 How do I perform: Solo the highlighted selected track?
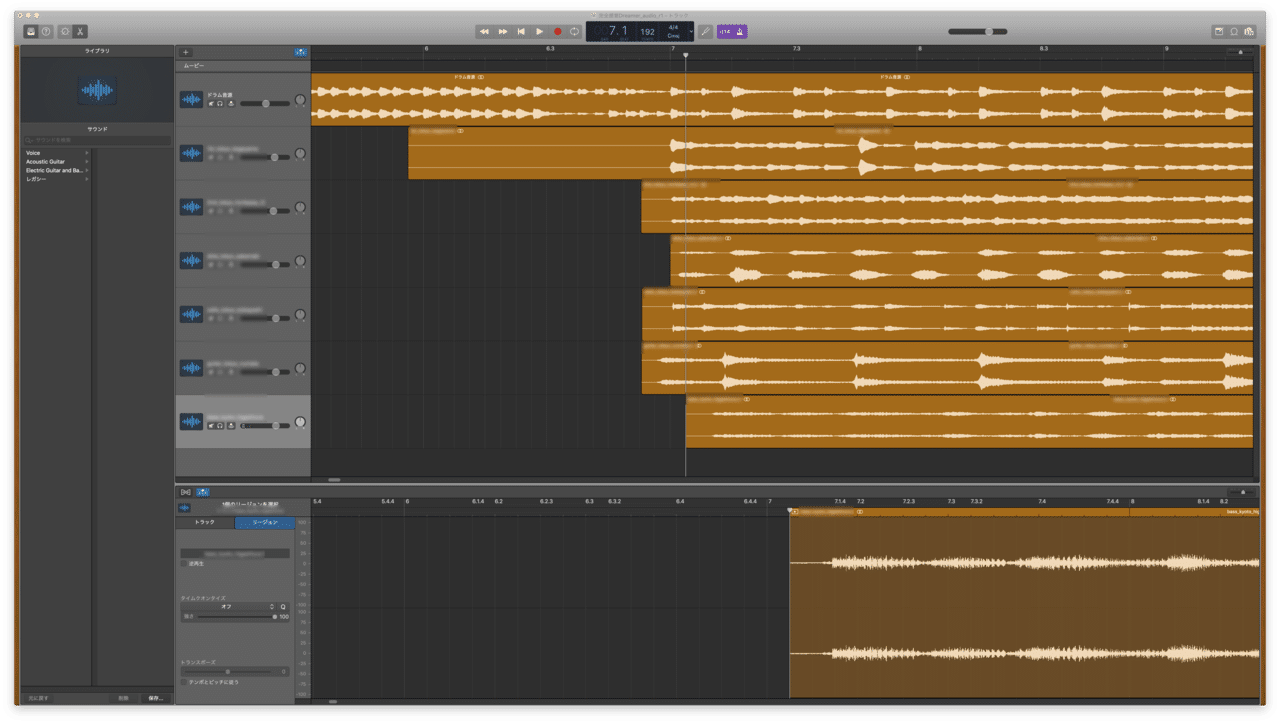click(x=221, y=425)
